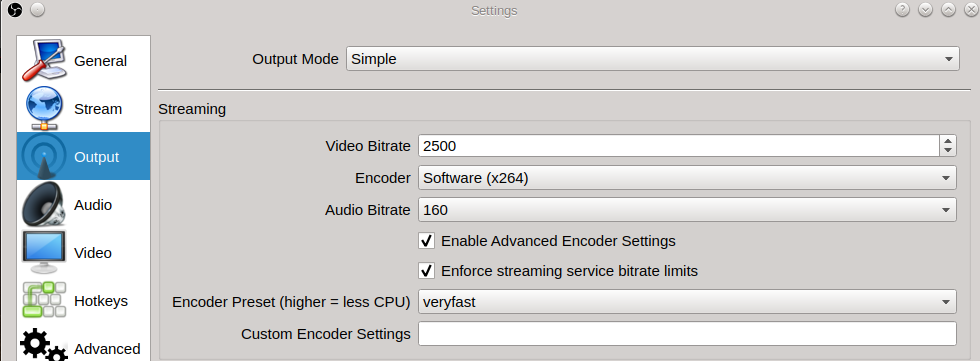This screenshot has height=361, width=980.
Task: Open General settings via wrench-monitor icon
Action: tap(44, 61)
